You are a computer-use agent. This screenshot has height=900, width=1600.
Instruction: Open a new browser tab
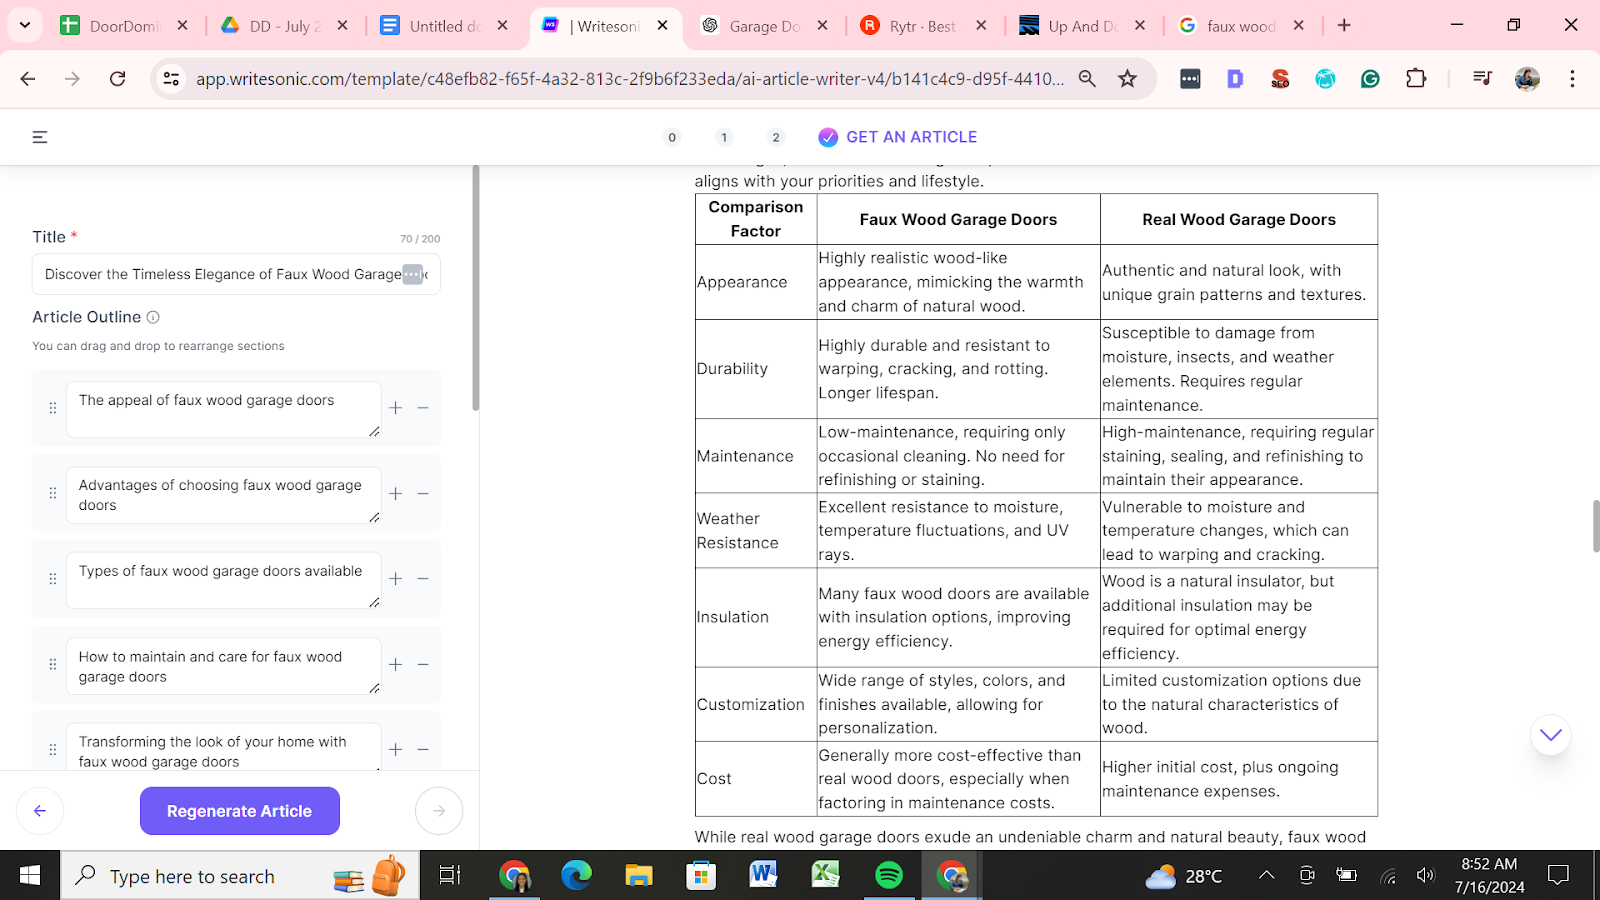click(1344, 26)
